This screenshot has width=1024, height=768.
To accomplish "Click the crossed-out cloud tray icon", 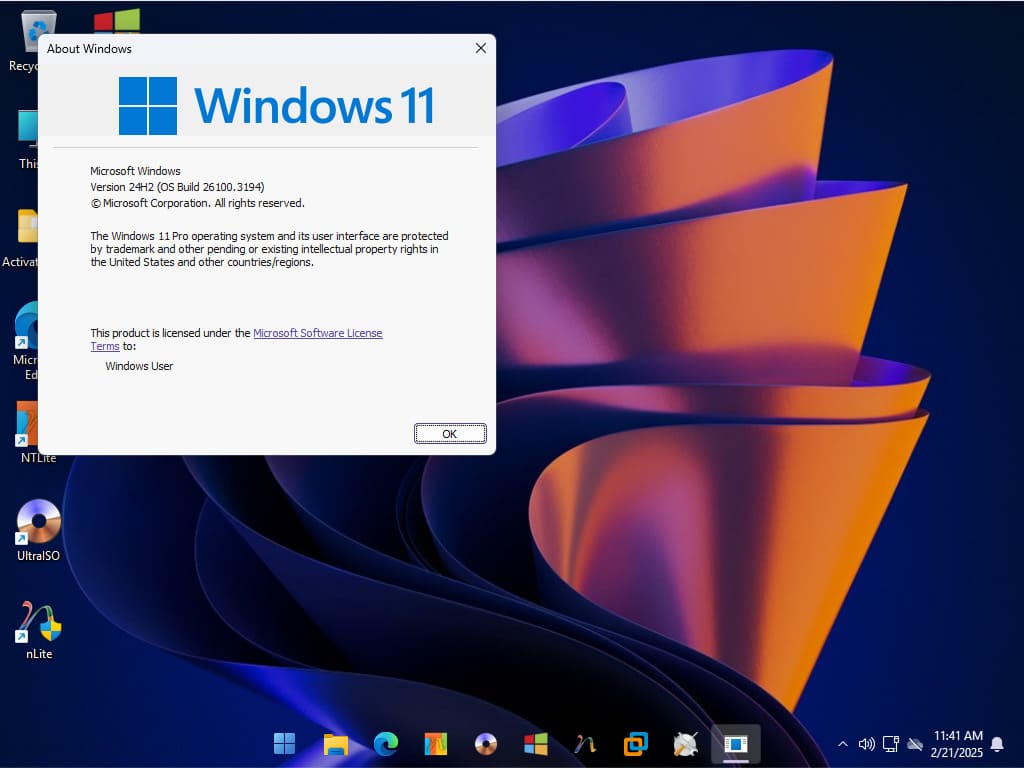I will [x=915, y=744].
